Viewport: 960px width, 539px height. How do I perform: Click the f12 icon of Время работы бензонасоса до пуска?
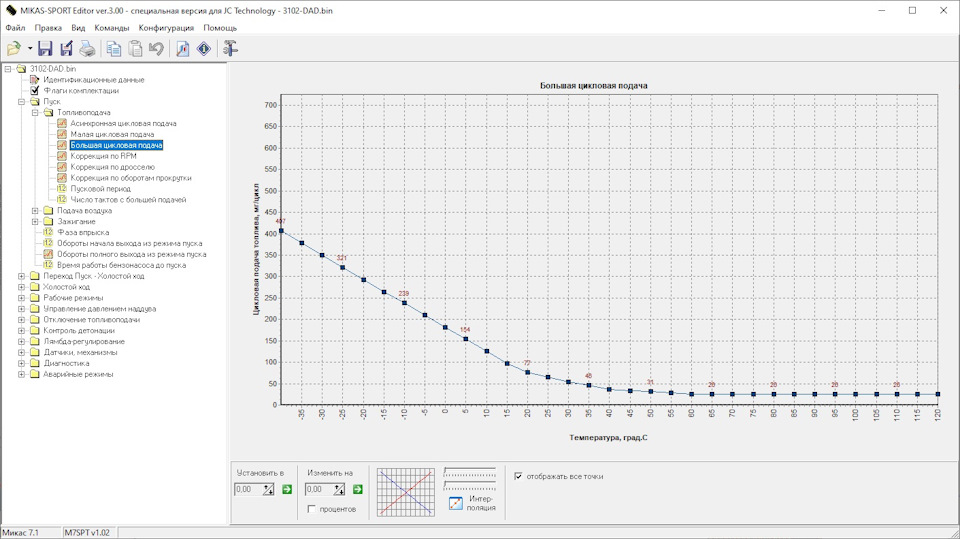(x=48, y=265)
